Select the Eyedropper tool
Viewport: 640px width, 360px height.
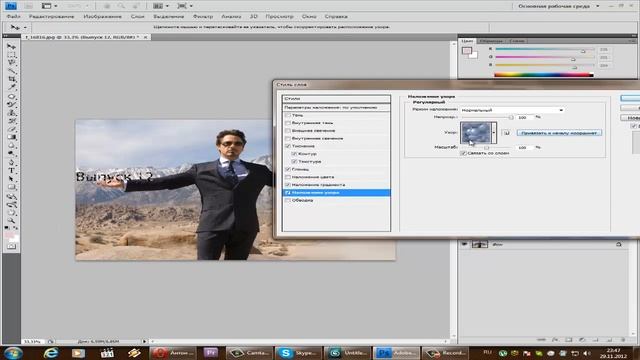tap(11, 87)
